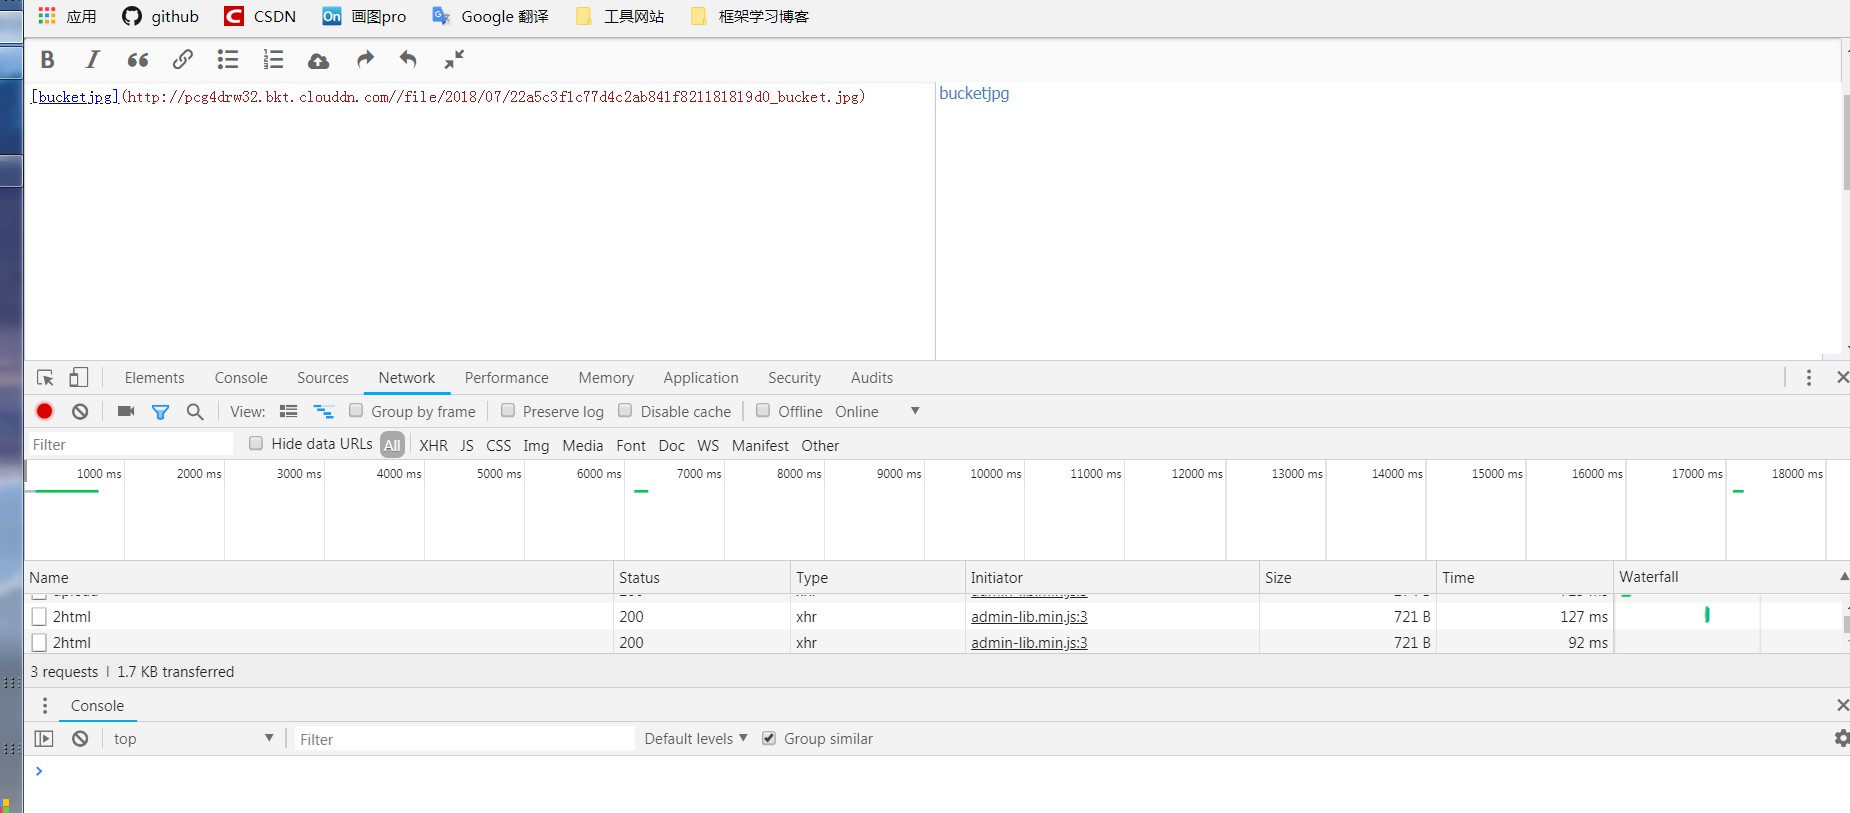Click the network Filter text field
This screenshot has width=1850, height=813.
130,445
